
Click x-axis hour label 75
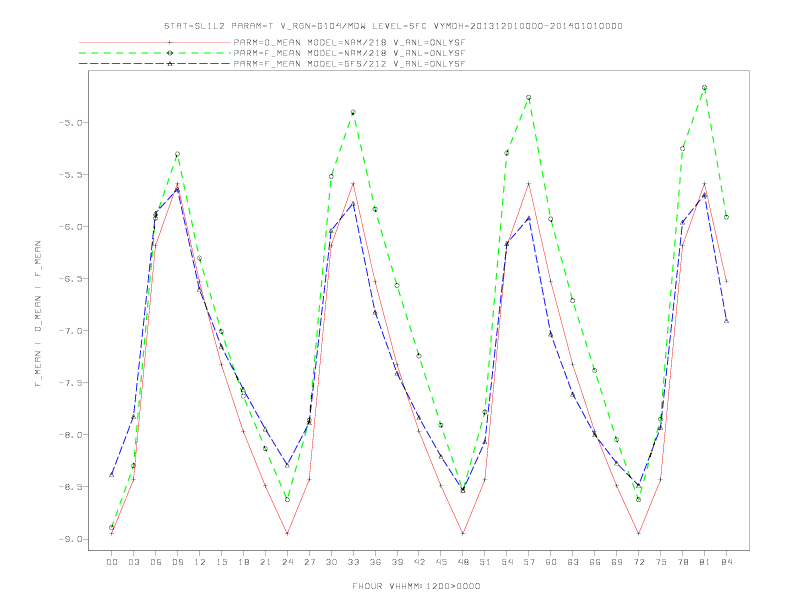[x=661, y=562]
